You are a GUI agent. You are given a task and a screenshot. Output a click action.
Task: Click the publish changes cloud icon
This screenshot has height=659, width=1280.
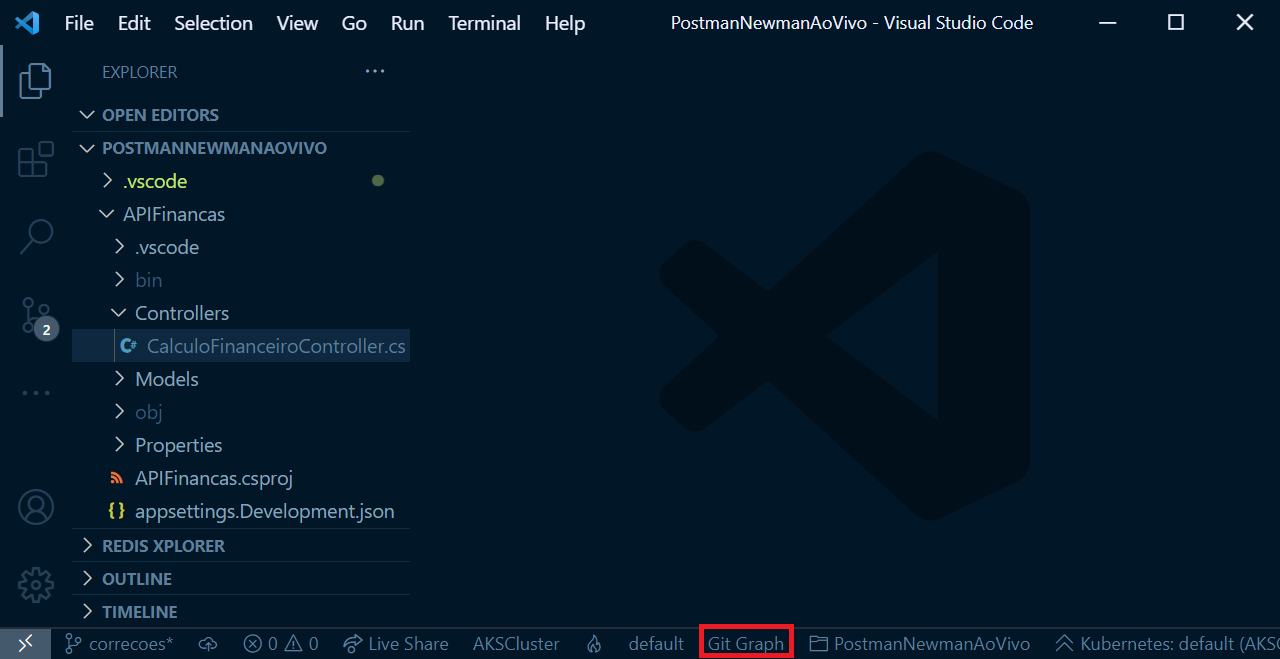(208, 643)
